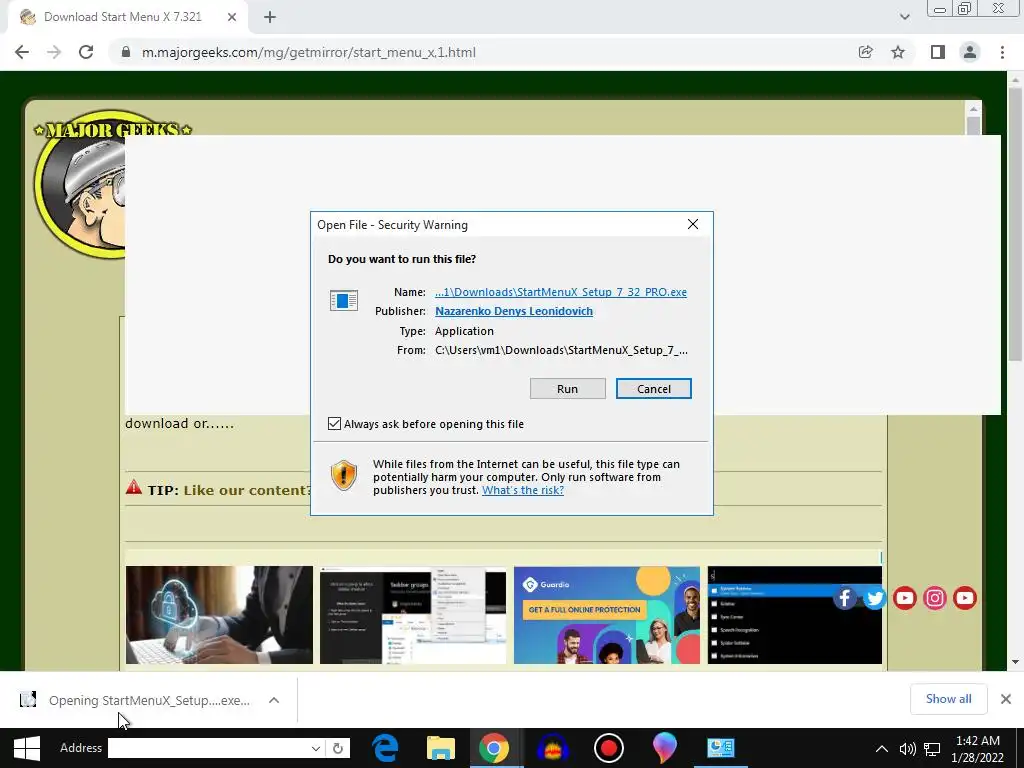Bookmark this page with the star icon
This screenshot has height=768, width=1024.
898,52
